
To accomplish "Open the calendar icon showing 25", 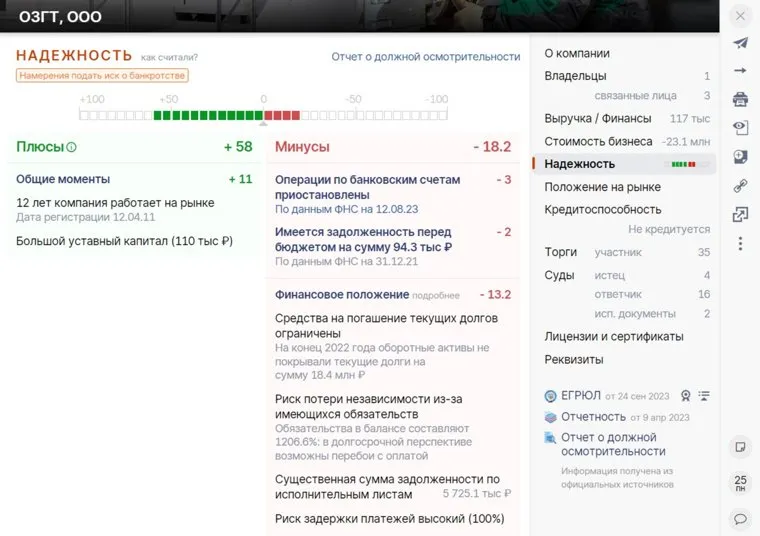I will tap(740, 483).
